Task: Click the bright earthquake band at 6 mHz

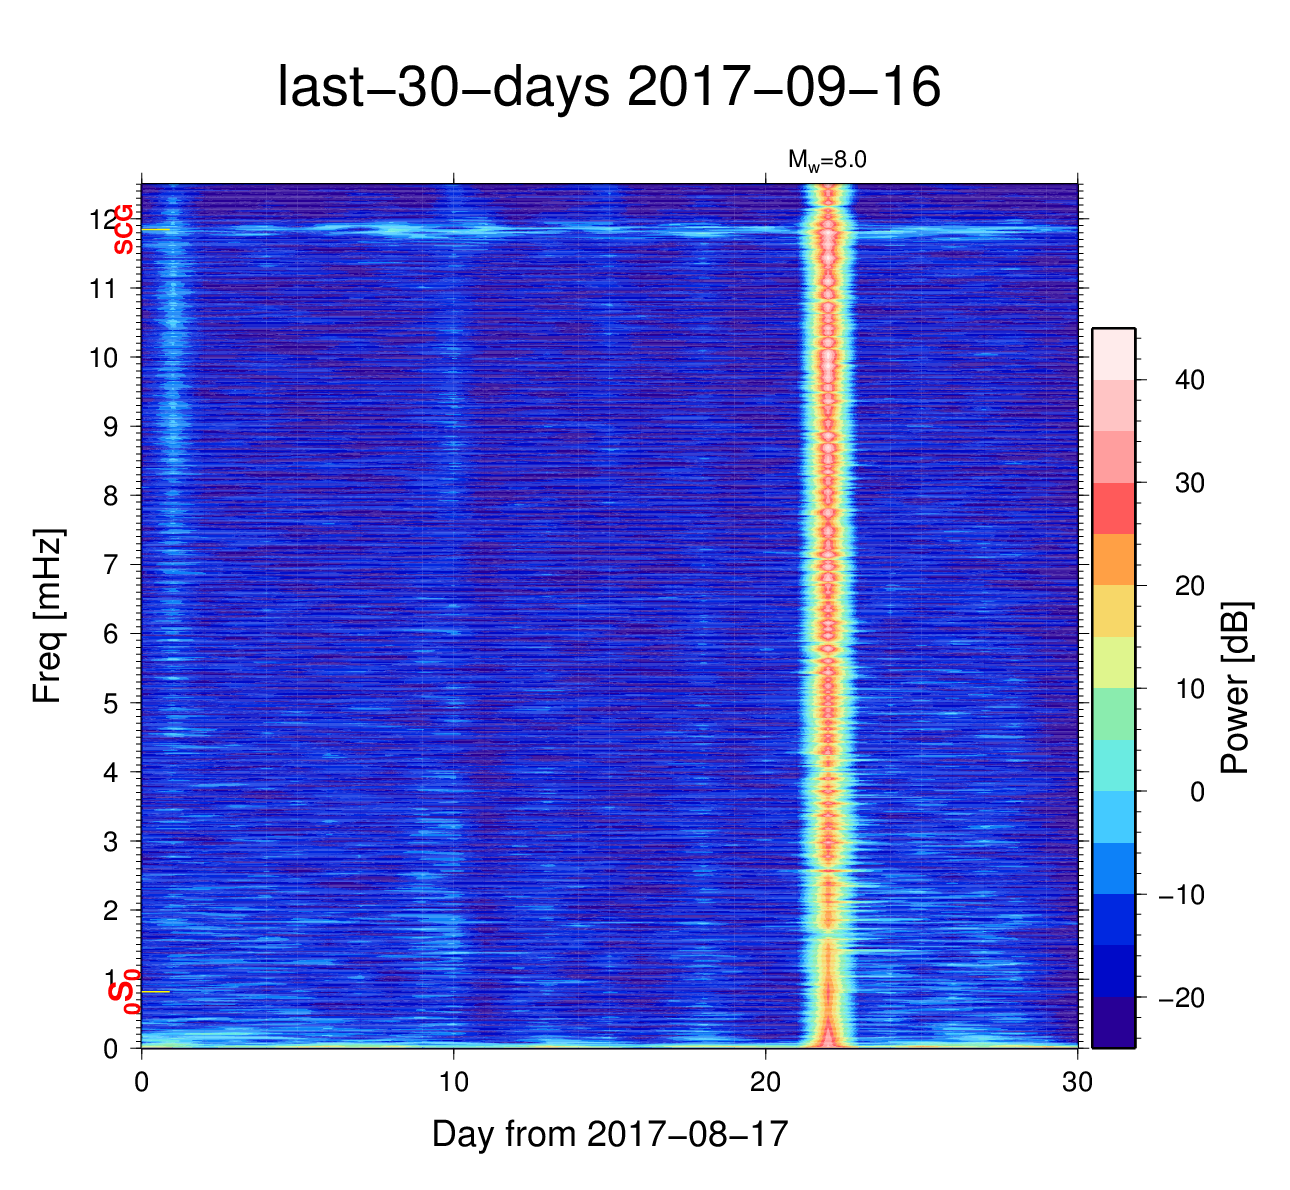Action: coord(827,633)
